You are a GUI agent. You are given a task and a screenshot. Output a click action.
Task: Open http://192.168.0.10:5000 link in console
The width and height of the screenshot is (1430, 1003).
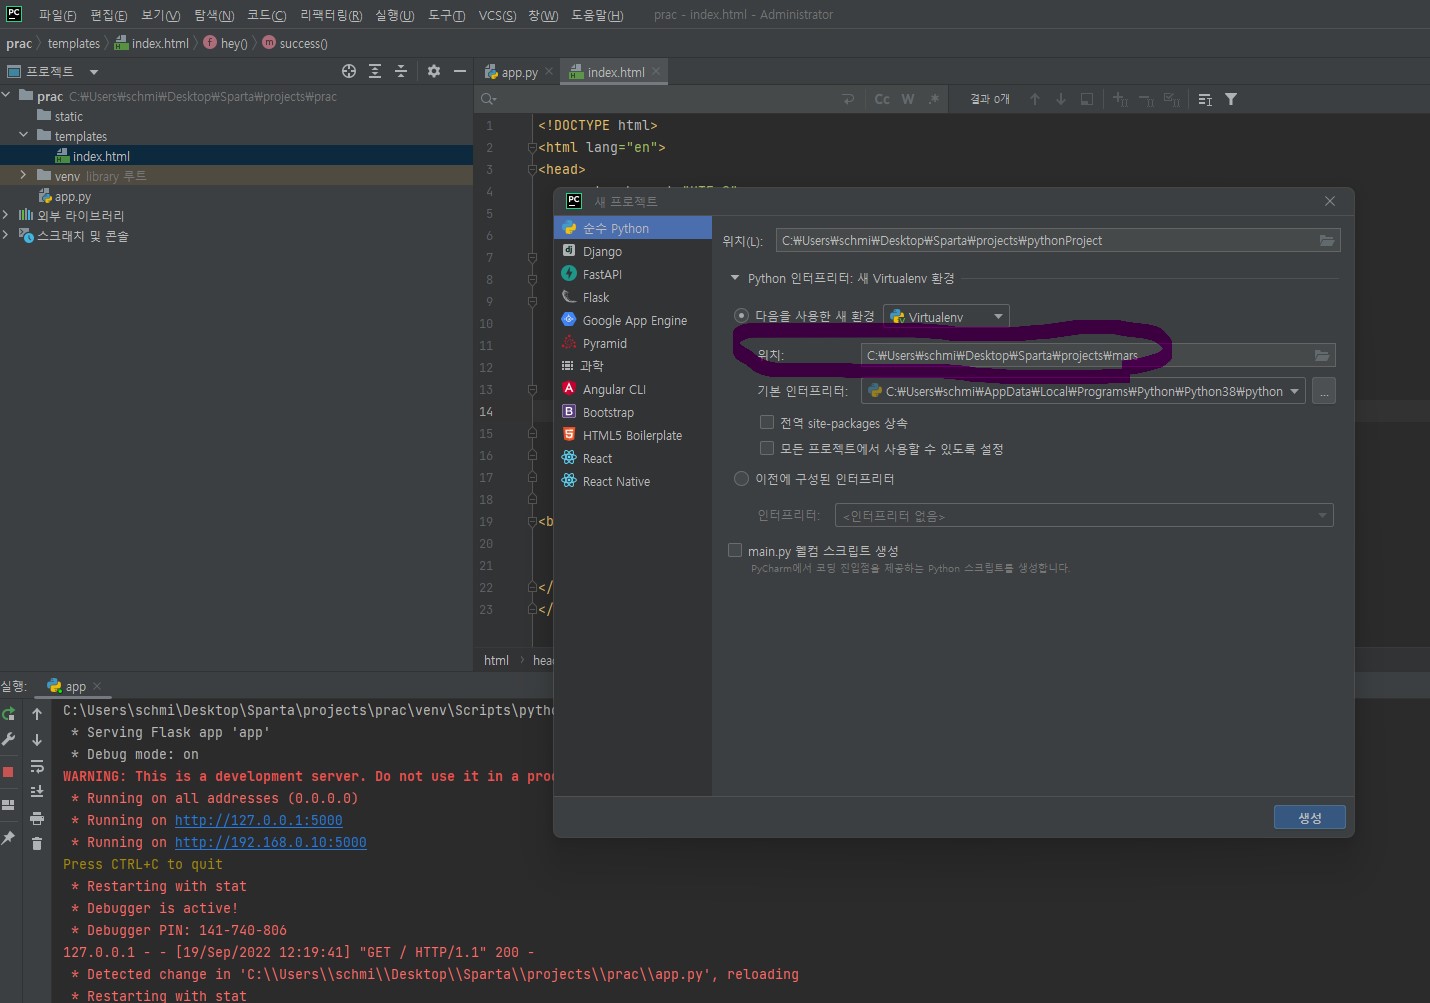pos(271,842)
